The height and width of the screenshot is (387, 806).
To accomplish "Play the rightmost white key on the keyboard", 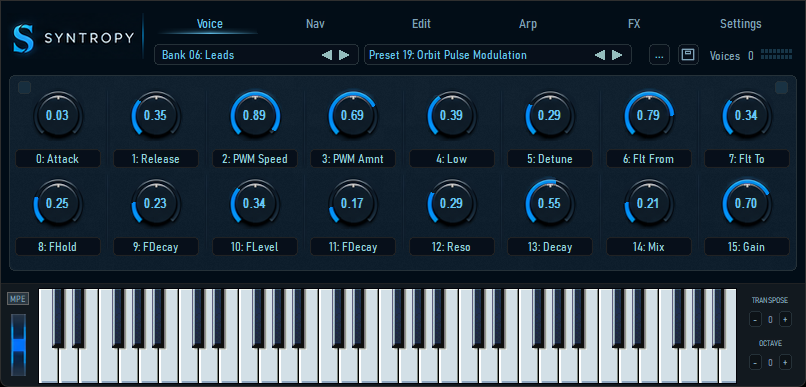I will pyautogui.click(x=727, y=366).
